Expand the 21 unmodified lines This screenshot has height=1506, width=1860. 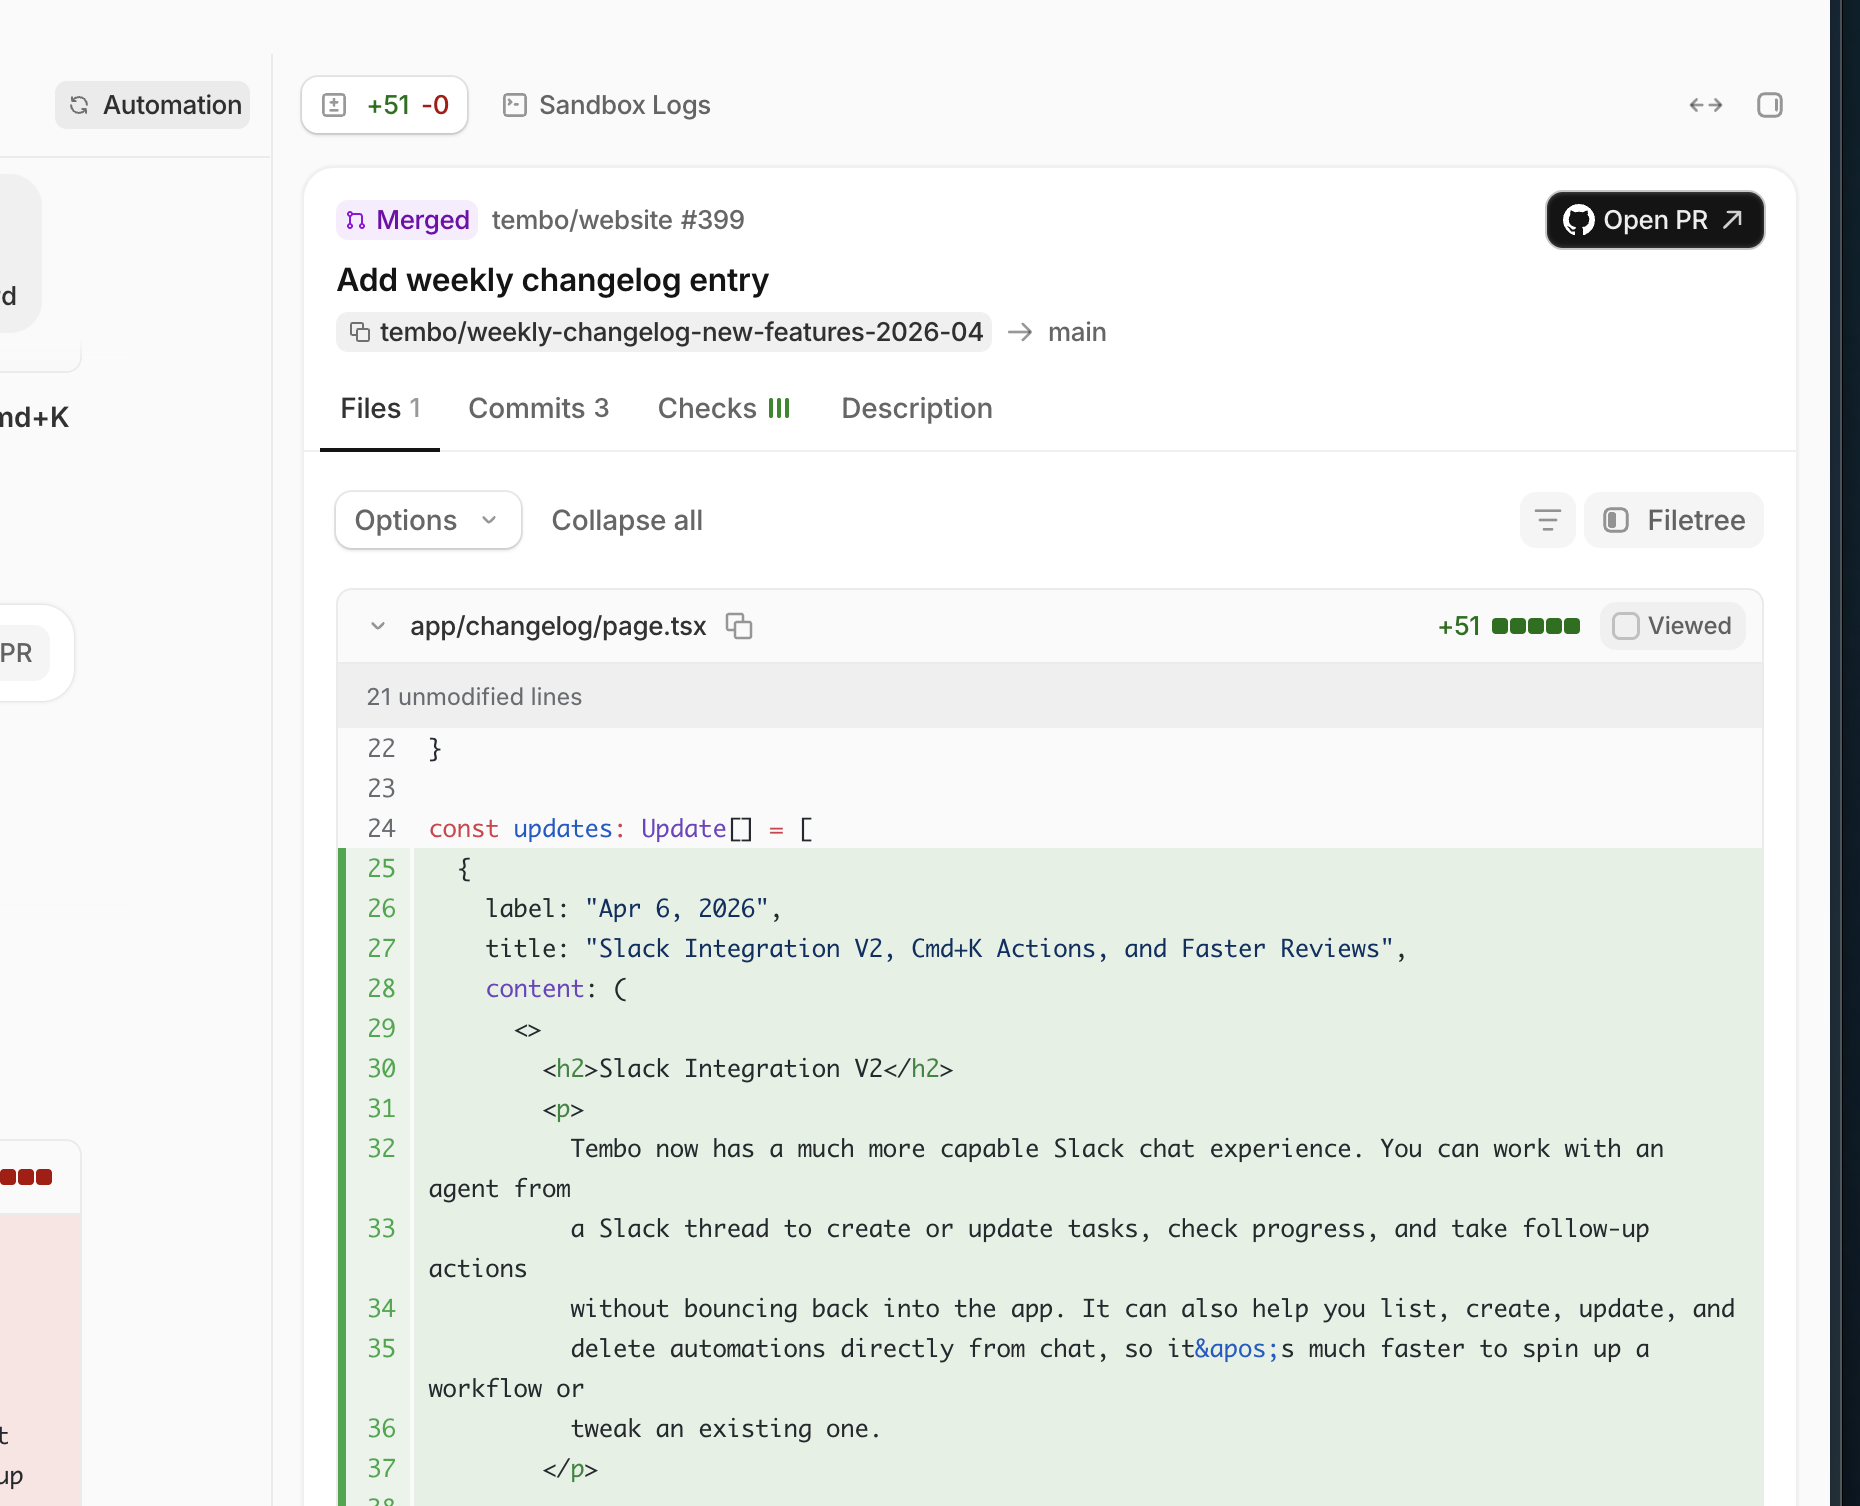point(474,697)
